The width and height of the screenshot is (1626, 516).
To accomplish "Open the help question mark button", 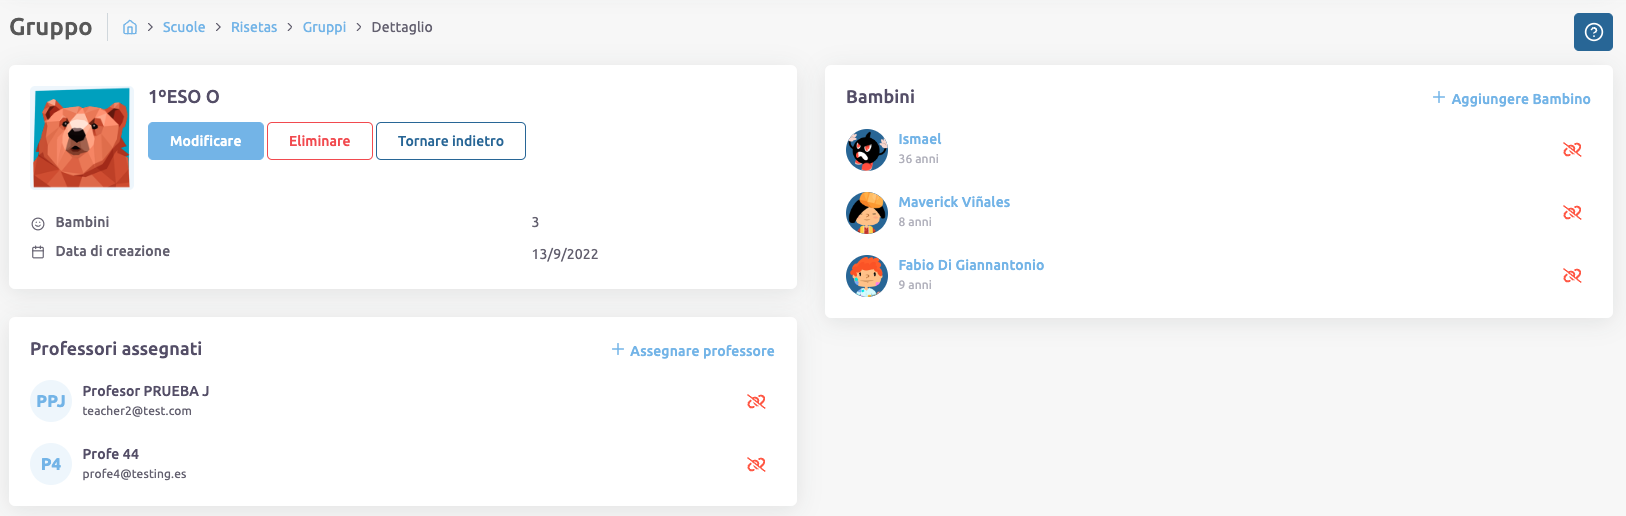I will pos(1593,32).
